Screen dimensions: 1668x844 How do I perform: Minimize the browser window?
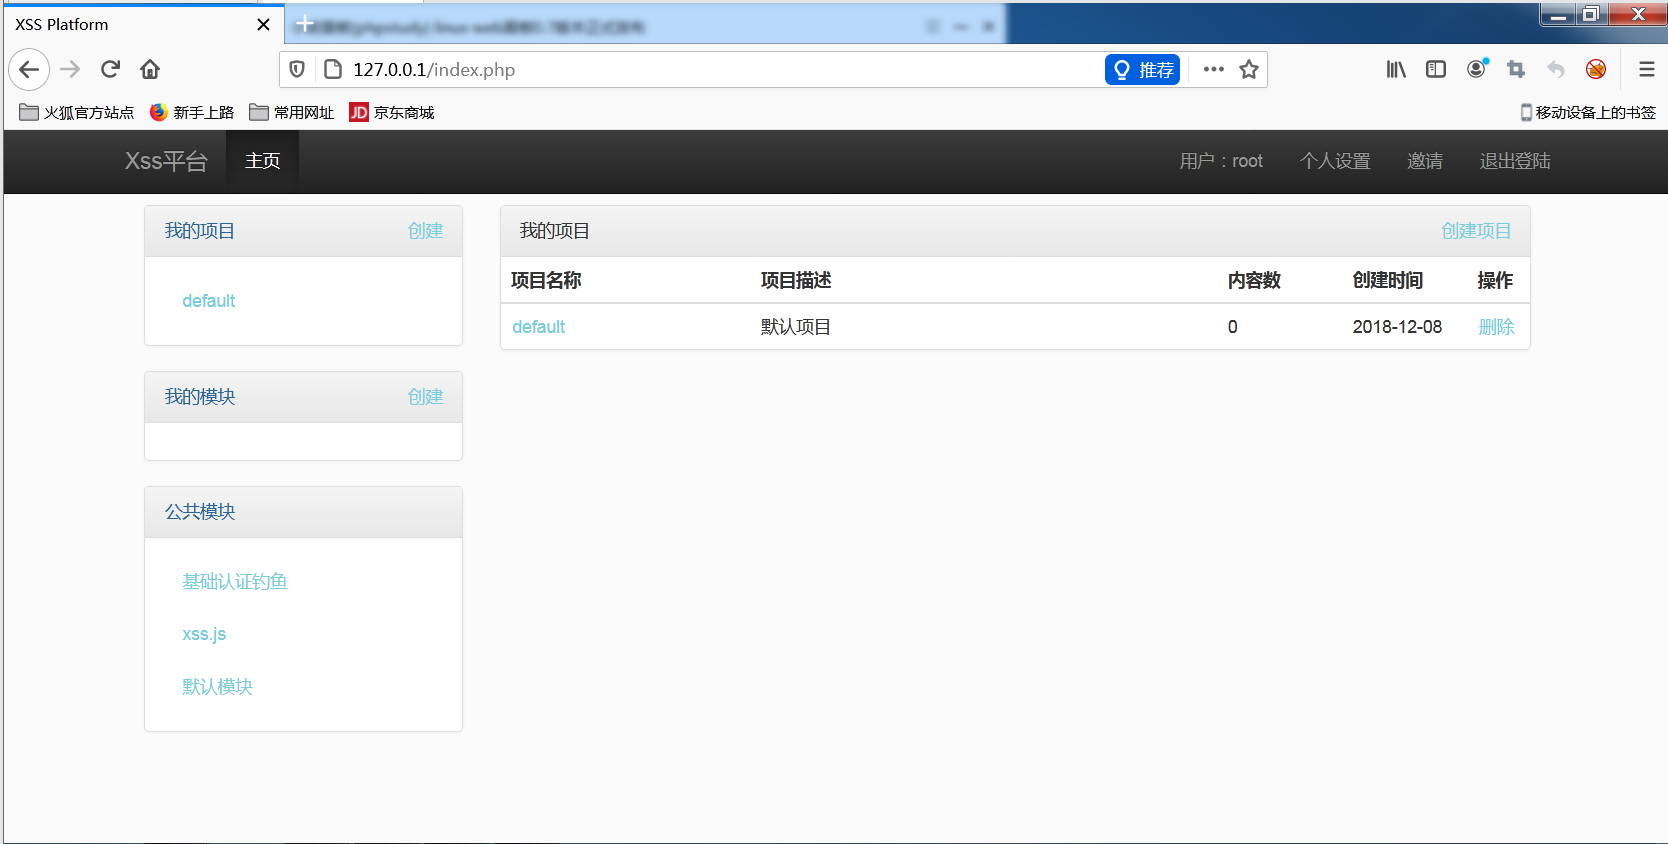1558,14
